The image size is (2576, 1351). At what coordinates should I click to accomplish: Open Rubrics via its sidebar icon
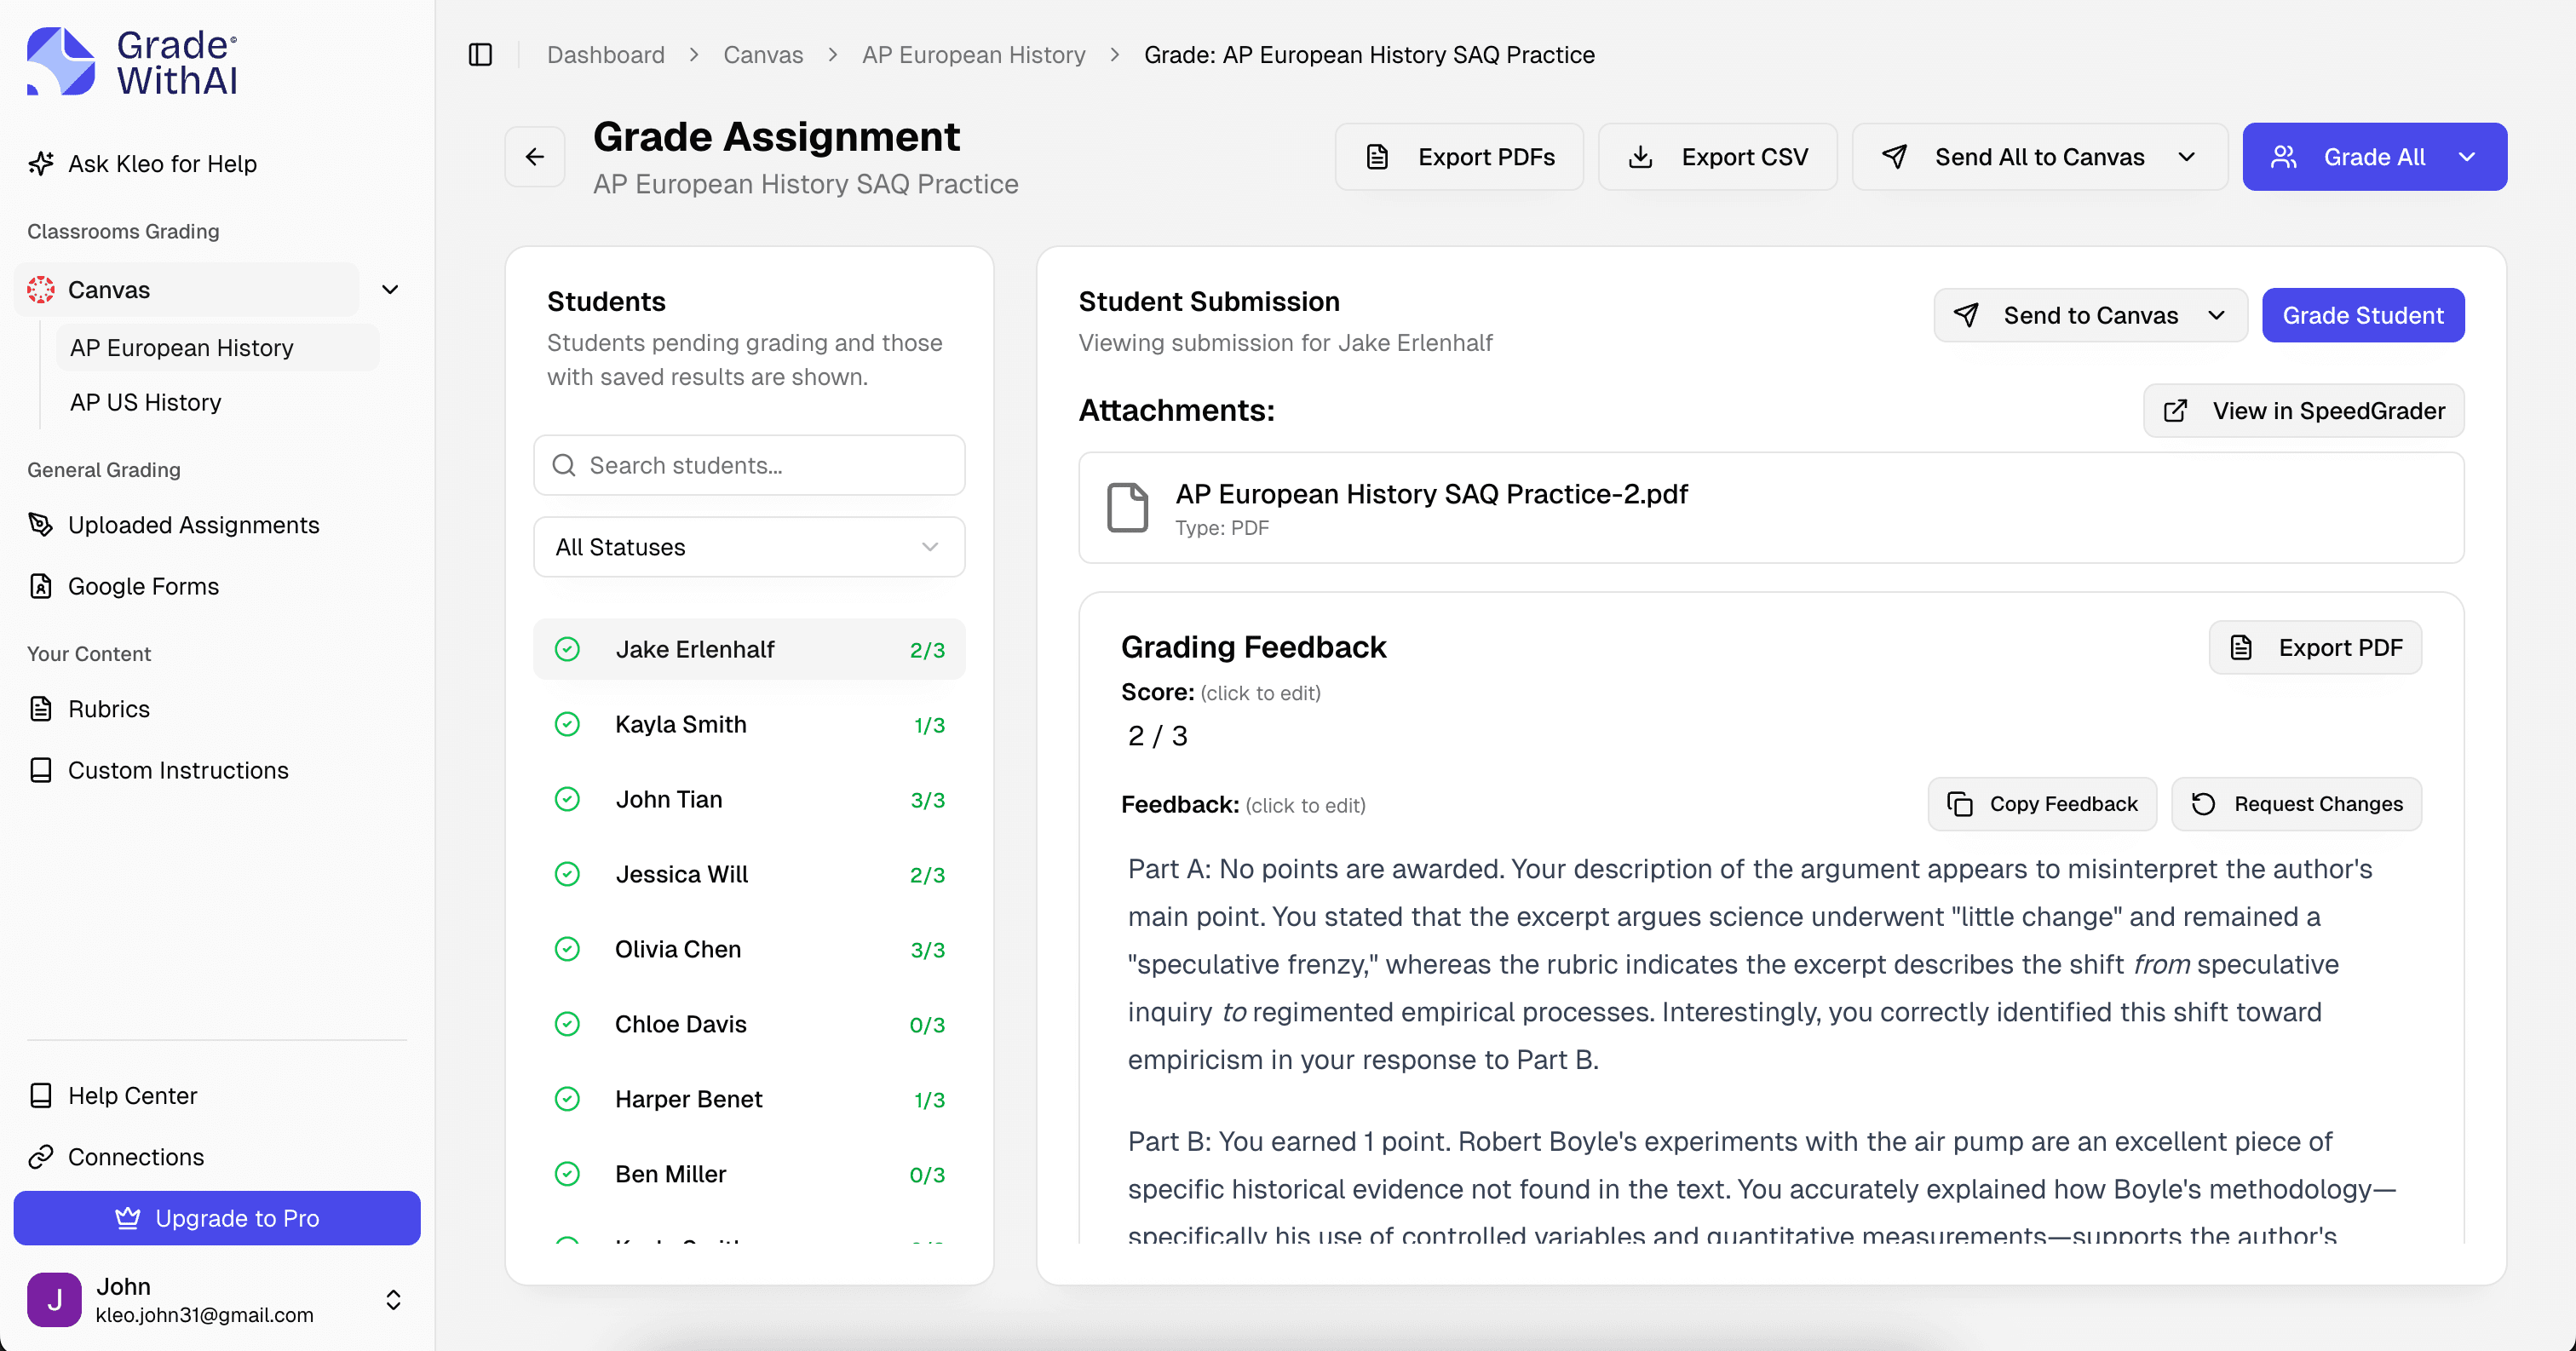coord(41,708)
